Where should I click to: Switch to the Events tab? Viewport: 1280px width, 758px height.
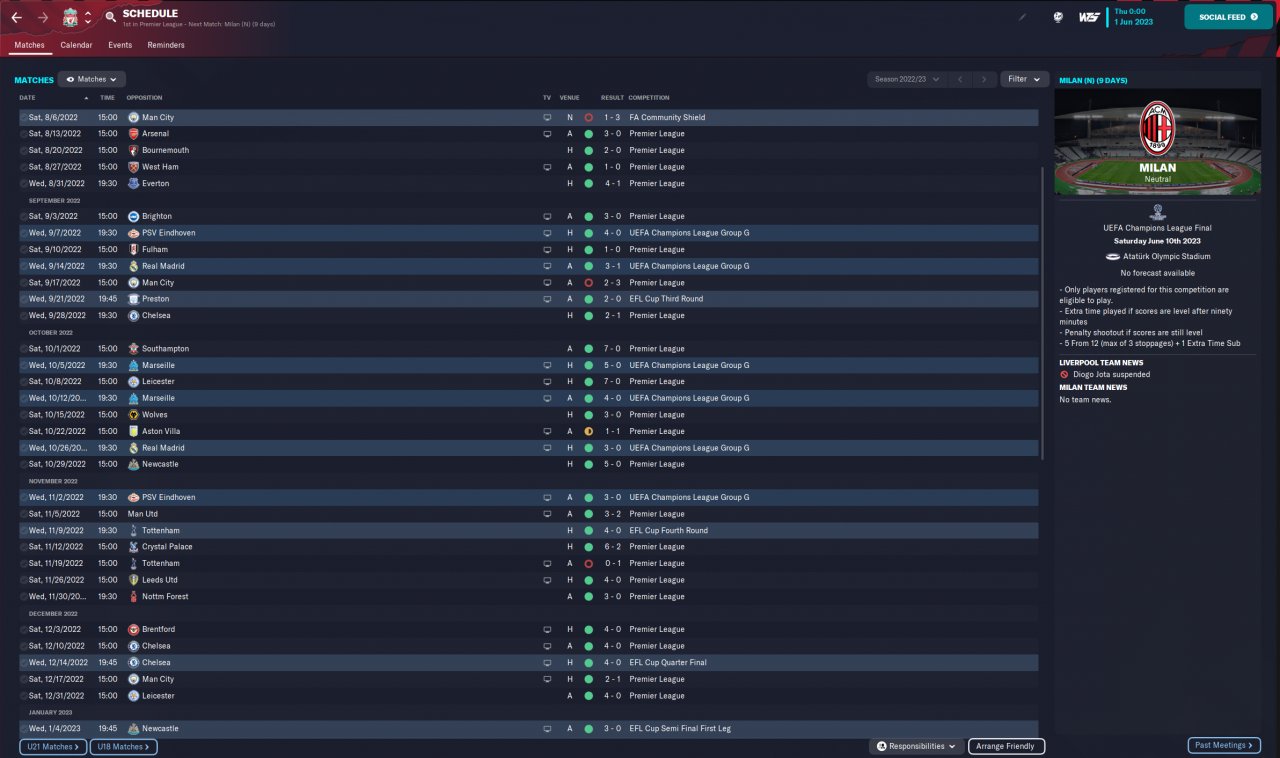pyautogui.click(x=120, y=45)
